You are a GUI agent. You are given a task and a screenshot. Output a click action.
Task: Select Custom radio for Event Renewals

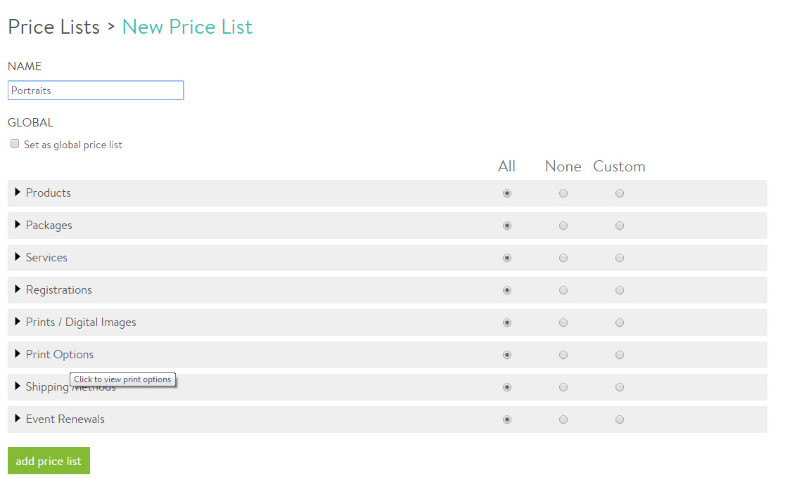point(619,419)
